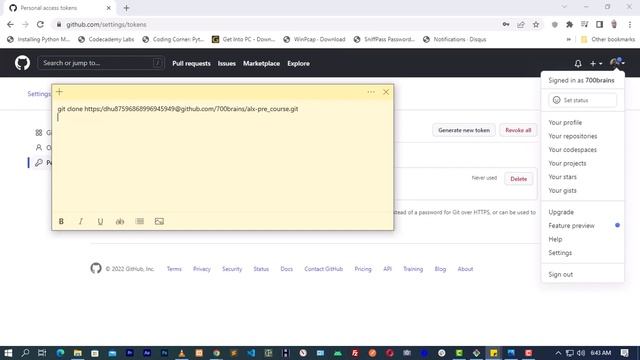This screenshot has height=360, width=640.
Task: Bookmark this page with star icon
Action: pos(536,24)
